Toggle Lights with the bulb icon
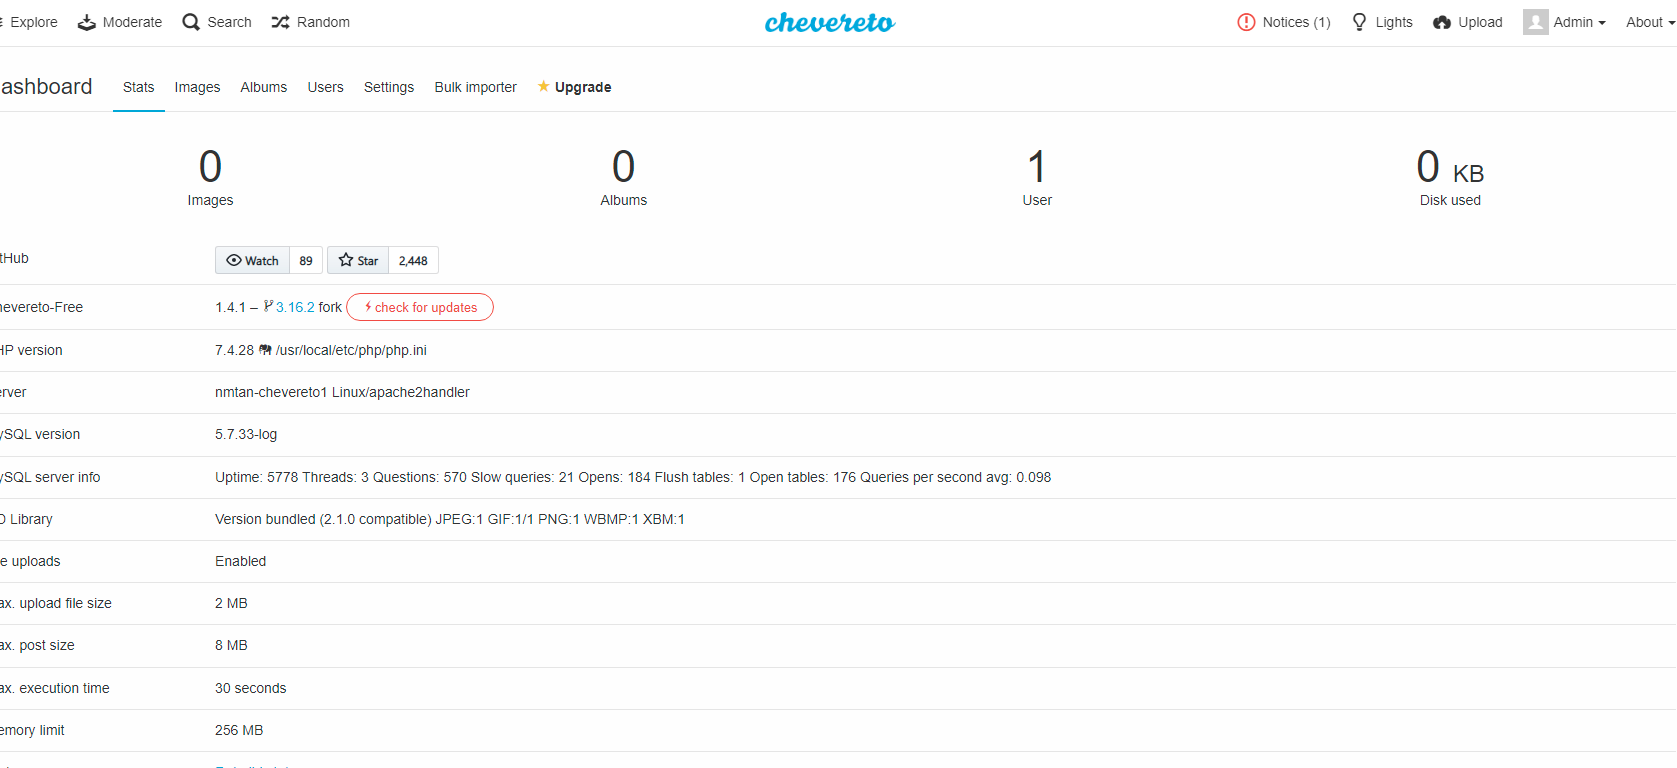The height and width of the screenshot is (768, 1677). pos(1359,22)
